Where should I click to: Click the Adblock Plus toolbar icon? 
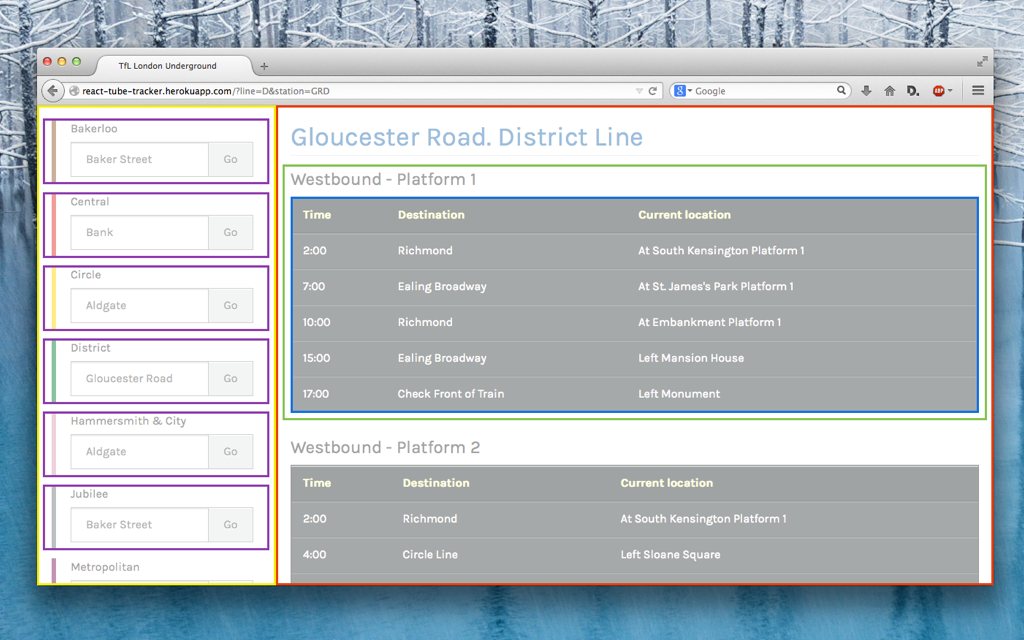pyautogui.click(x=939, y=90)
